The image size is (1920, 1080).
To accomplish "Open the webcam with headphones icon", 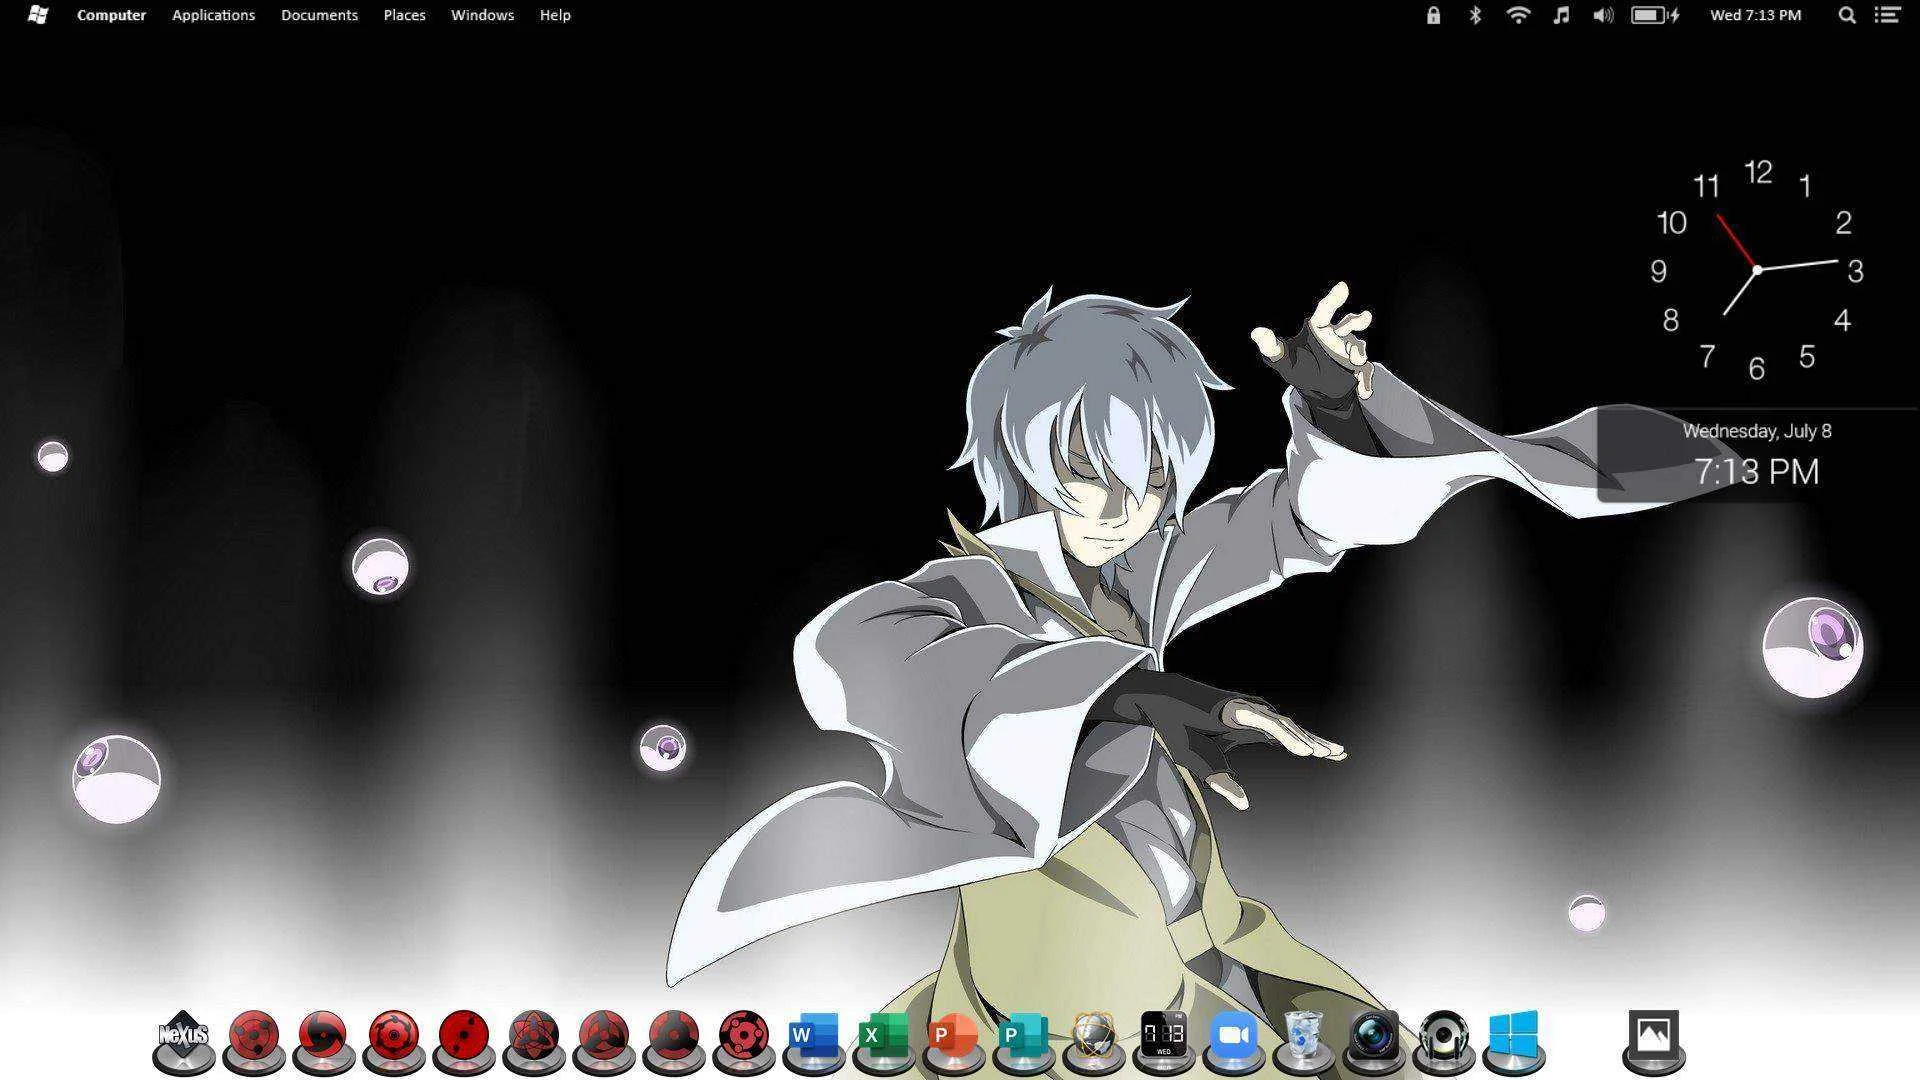I will (1443, 1036).
